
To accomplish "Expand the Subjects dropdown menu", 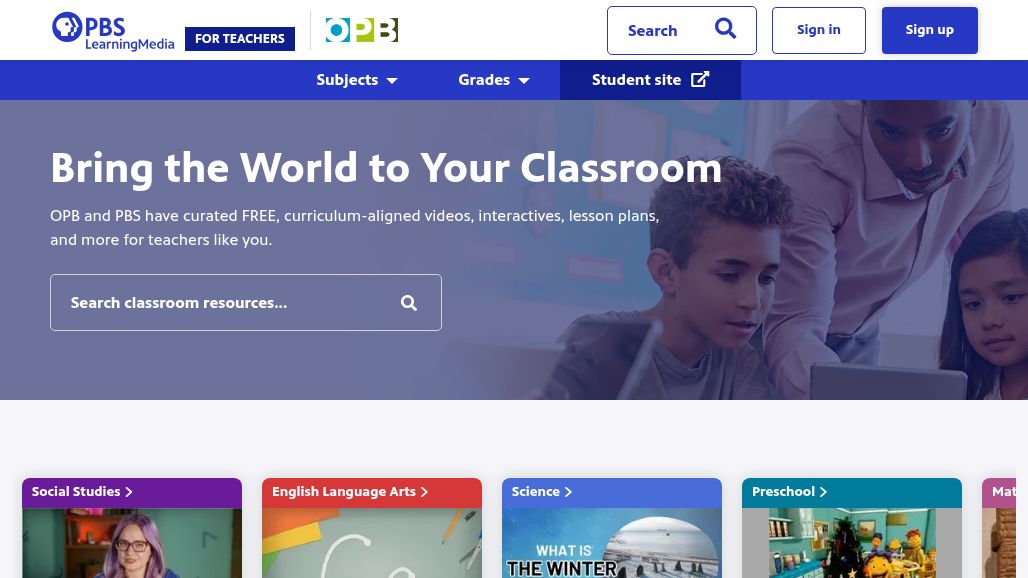I will tap(357, 80).
